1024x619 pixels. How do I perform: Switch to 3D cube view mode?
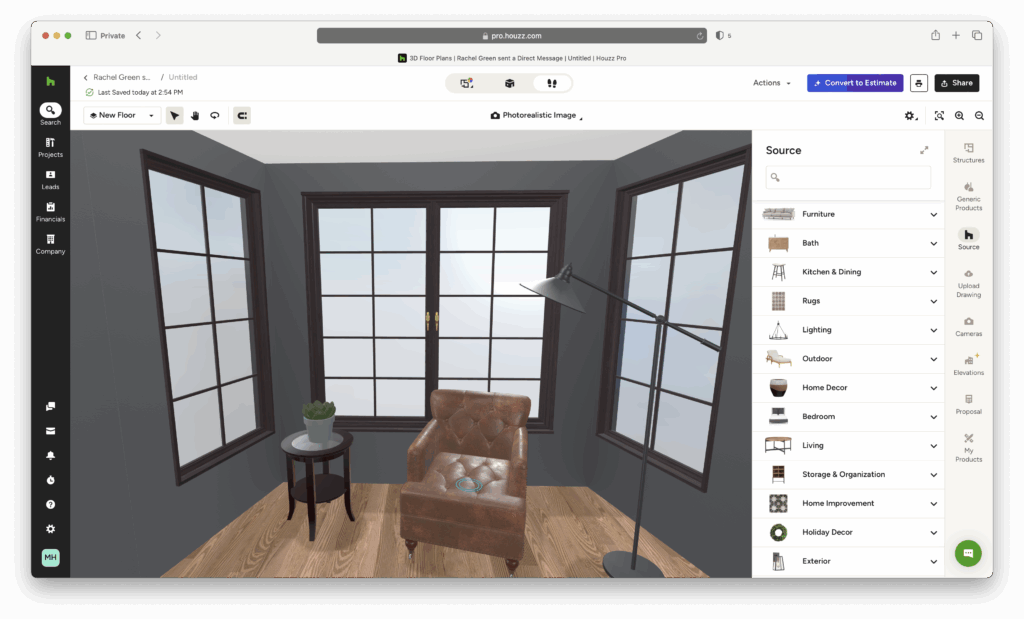point(509,83)
